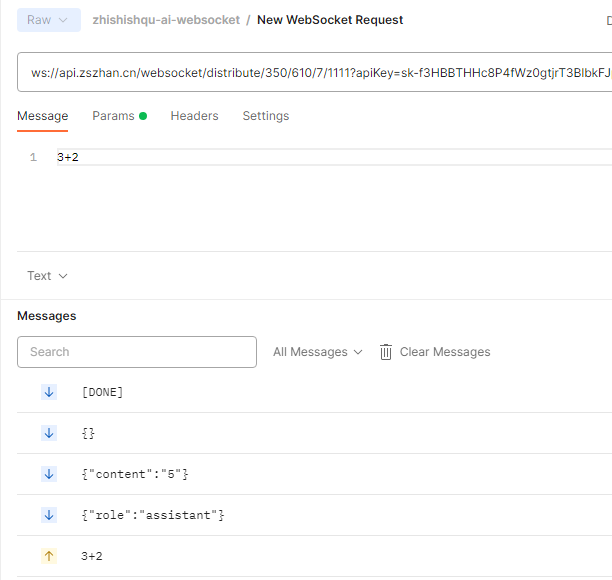Click the Raw protocol type dropdown
Viewport: 612px width, 580px height.
[48, 20]
